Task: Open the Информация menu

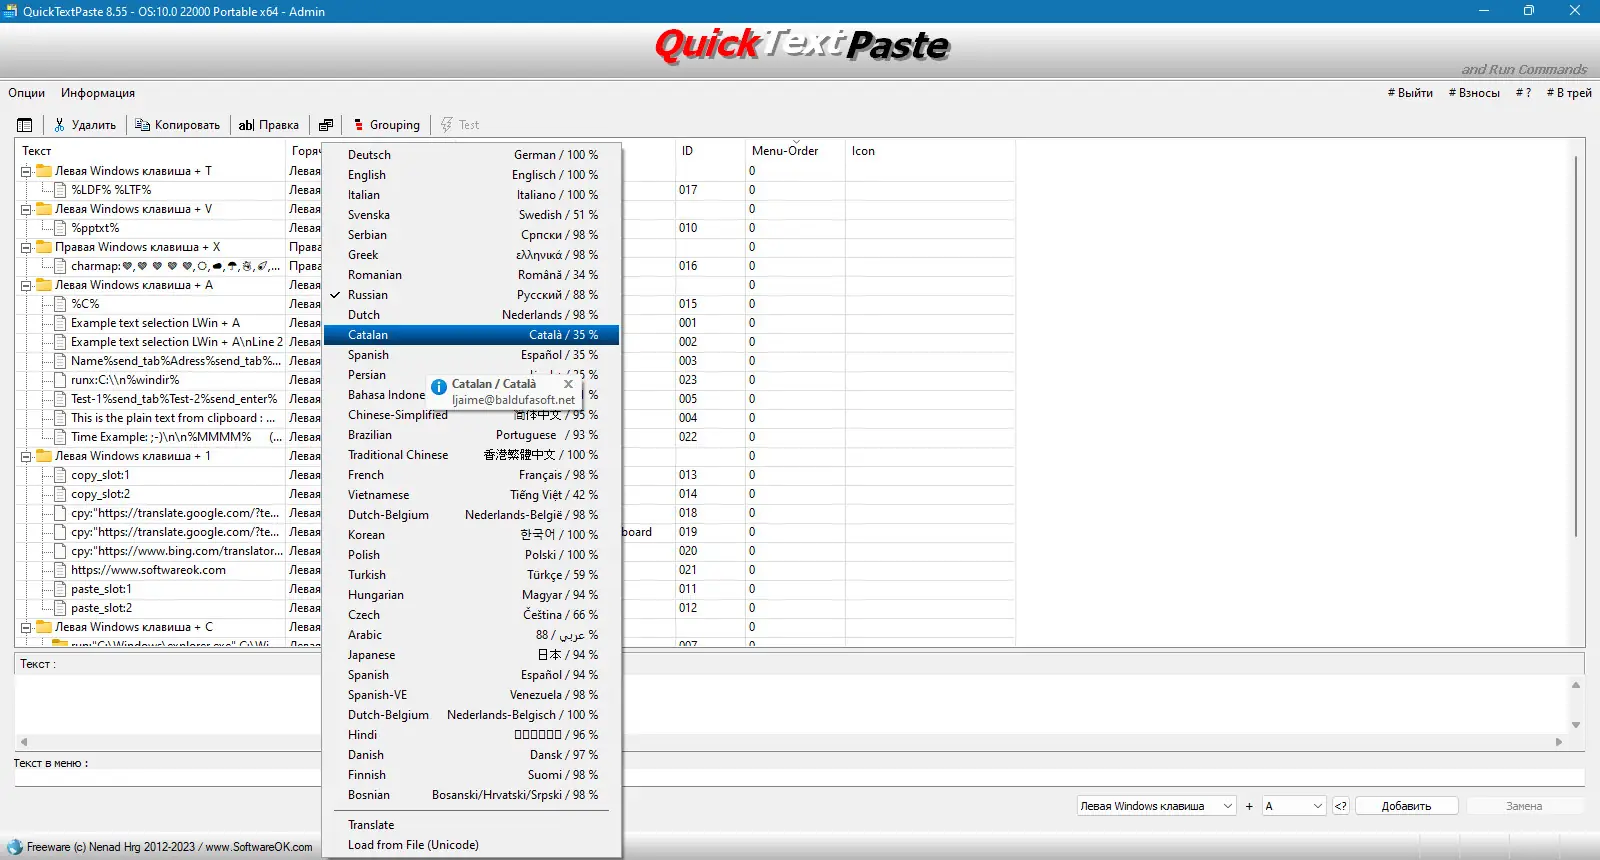Action: tap(98, 93)
